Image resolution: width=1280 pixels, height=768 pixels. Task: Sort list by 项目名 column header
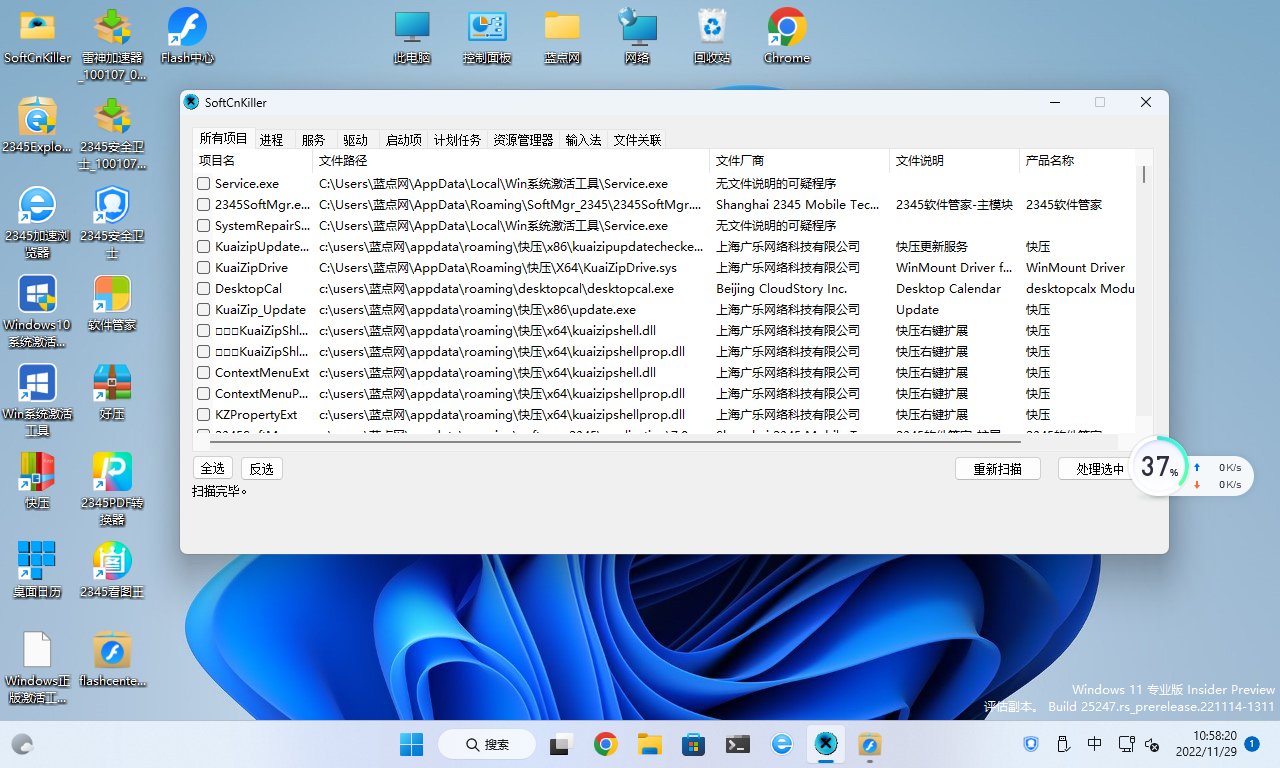253,160
